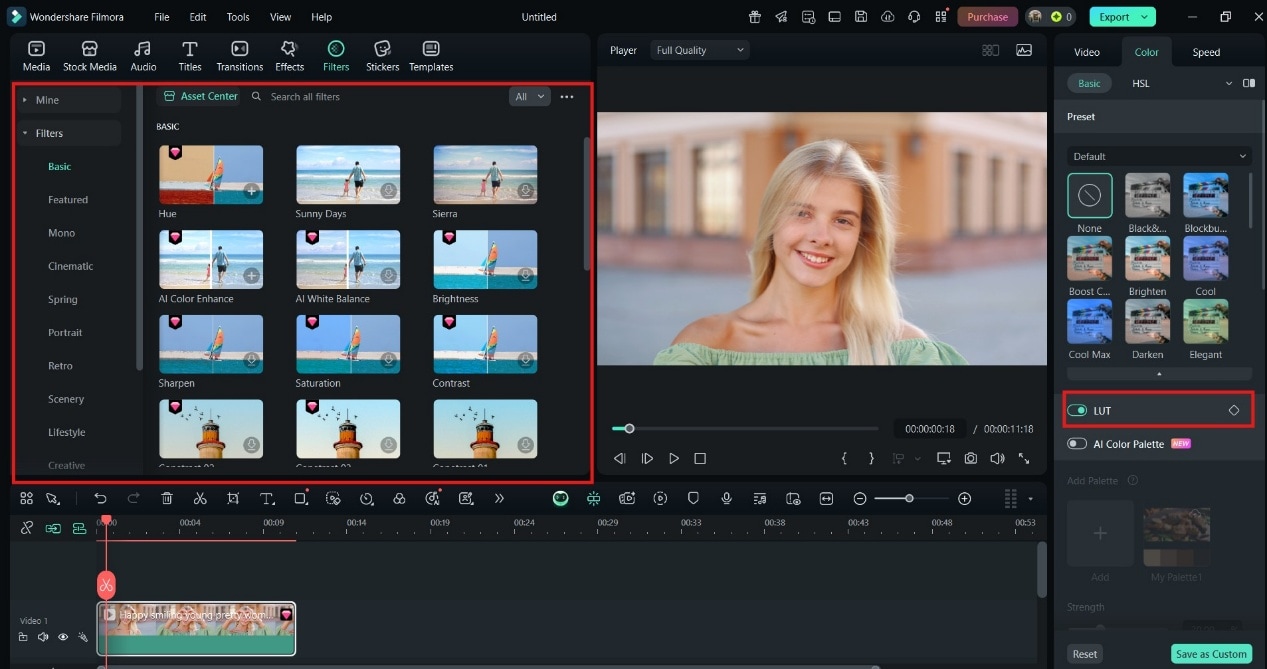The image size is (1267, 669).
Task: Open the Export dropdown arrow
Action: (x=1145, y=17)
